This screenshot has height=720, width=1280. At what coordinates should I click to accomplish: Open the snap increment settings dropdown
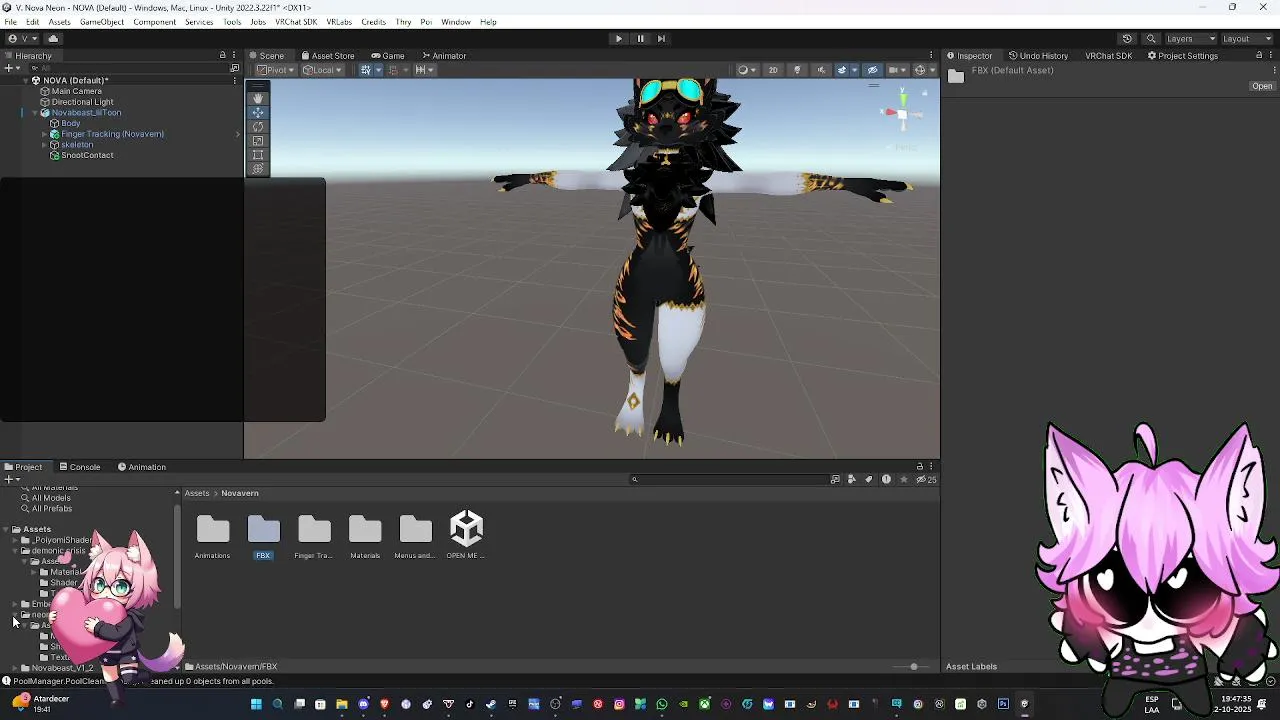click(424, 70)
